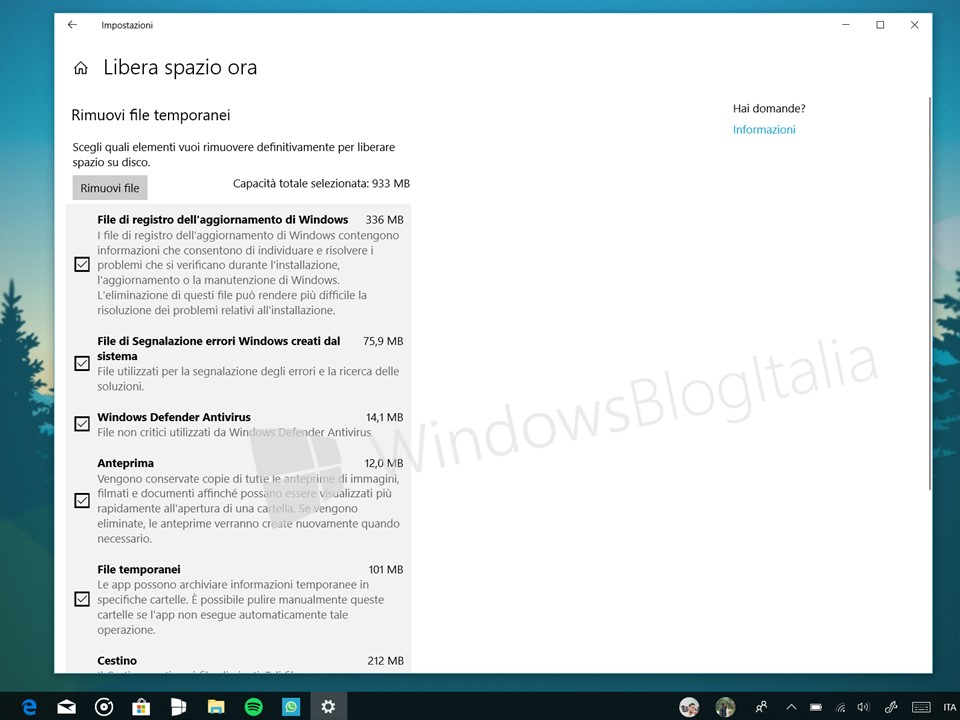Open second pinned contact avatar in taskbar
This screenshot has height=720, width=960.
(726, 707)
